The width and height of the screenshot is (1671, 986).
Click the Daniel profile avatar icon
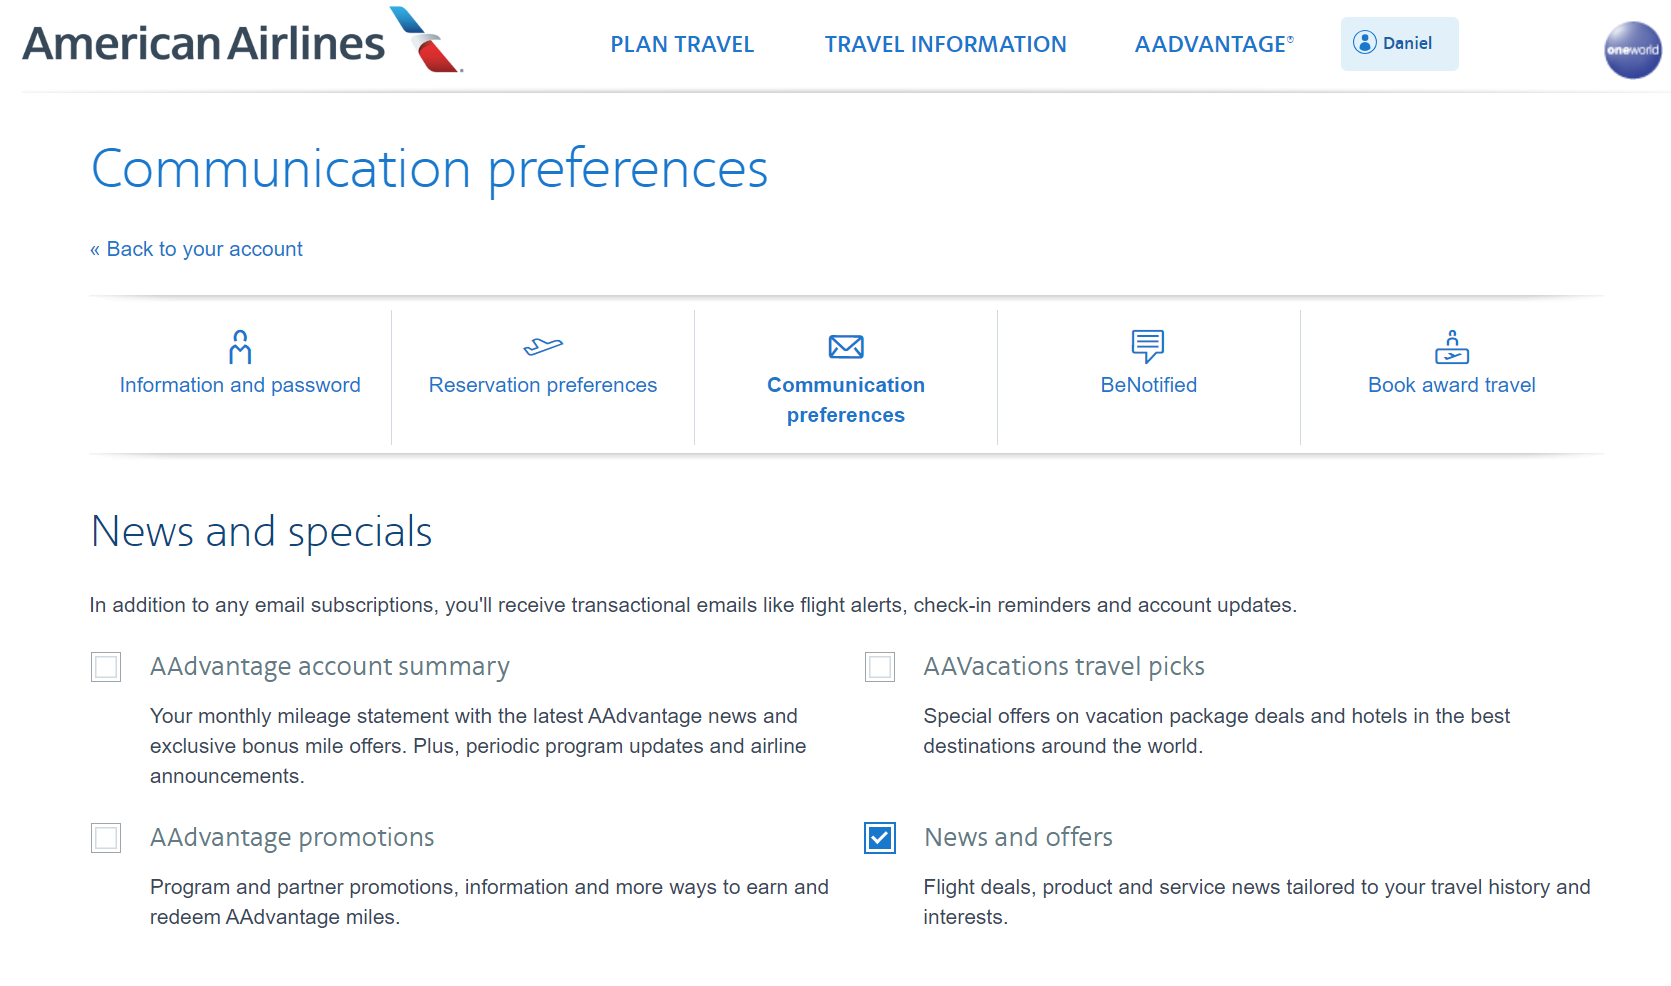pyautogui.click(x=1364, y=42)
